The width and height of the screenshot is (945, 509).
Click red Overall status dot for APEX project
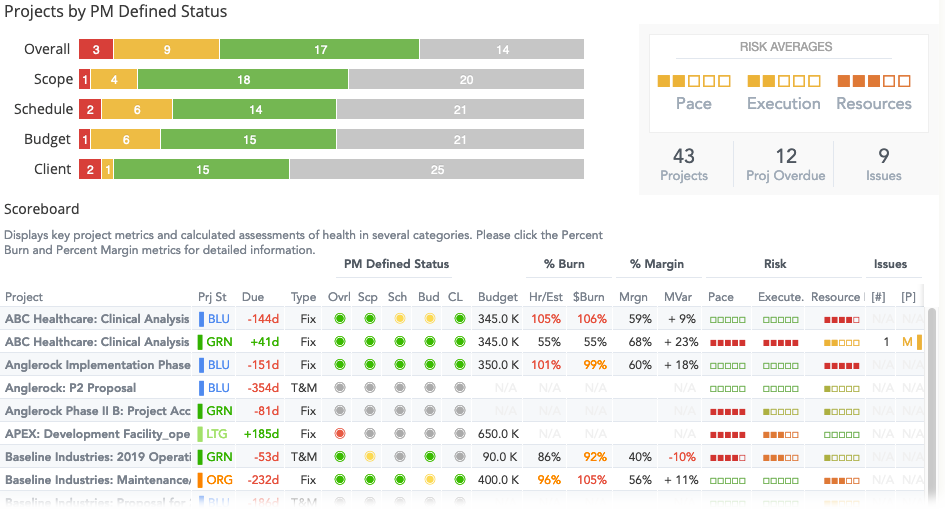tap(340, 434)
